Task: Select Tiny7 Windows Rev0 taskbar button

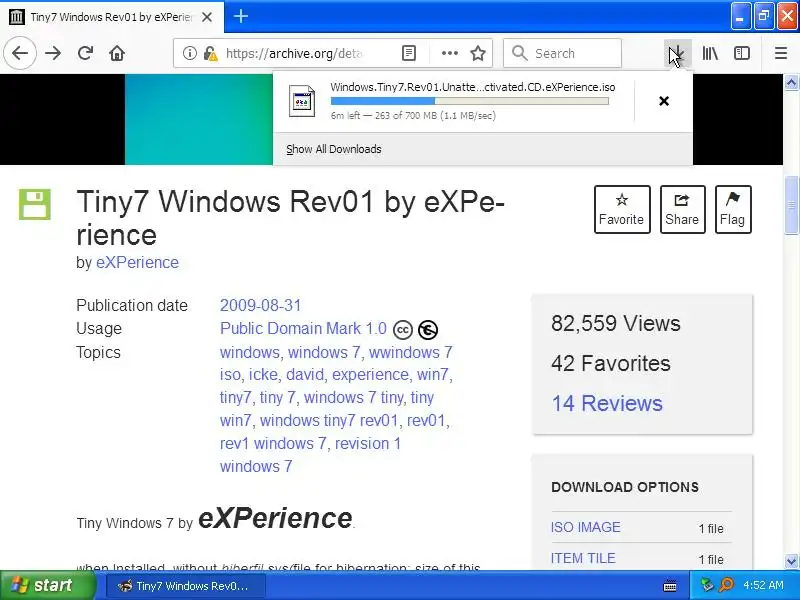Action: 186,586
